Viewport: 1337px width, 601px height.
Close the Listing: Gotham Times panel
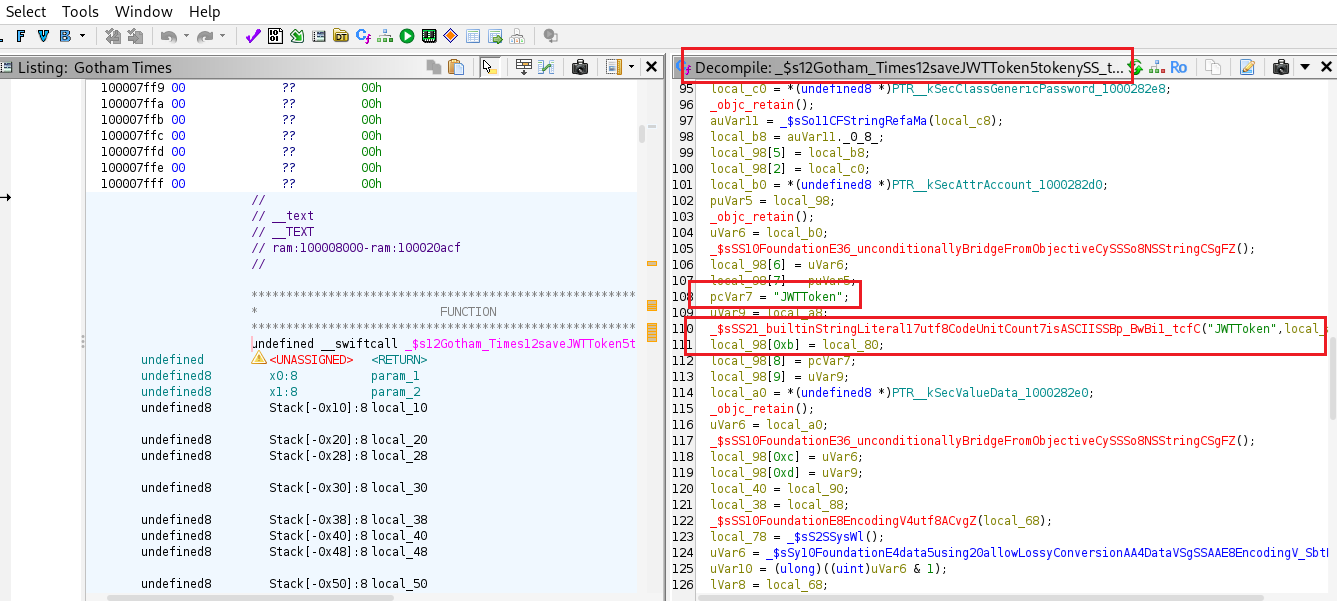(x=651, y=67)
